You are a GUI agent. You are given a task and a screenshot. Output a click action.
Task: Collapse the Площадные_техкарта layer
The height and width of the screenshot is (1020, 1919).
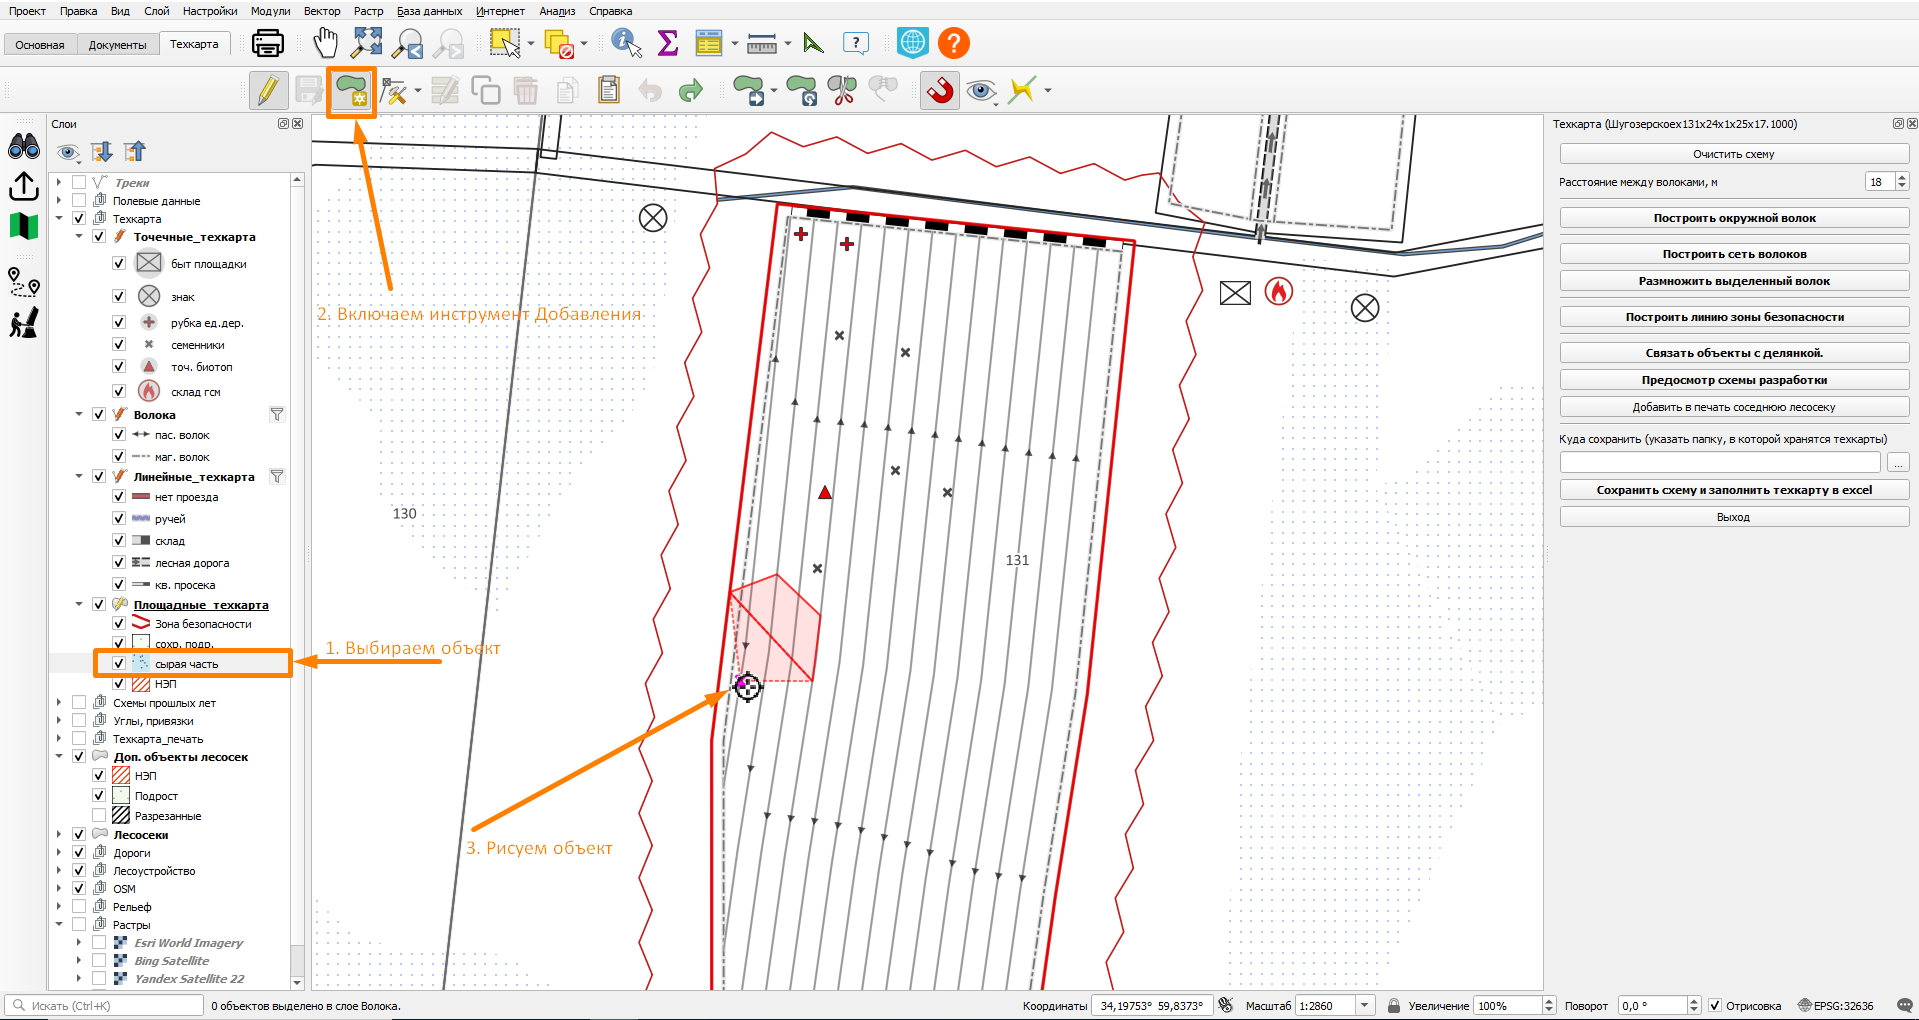[79, 604]
